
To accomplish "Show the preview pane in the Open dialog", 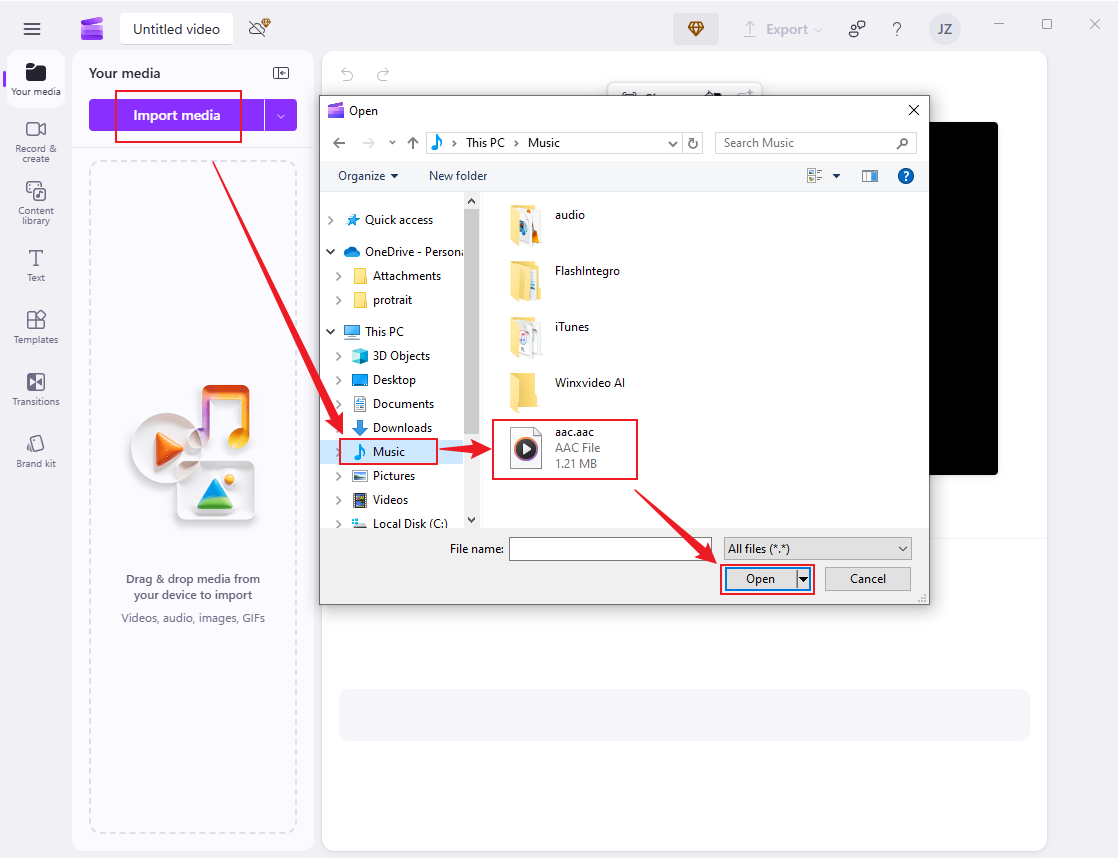I will [869, 175].
